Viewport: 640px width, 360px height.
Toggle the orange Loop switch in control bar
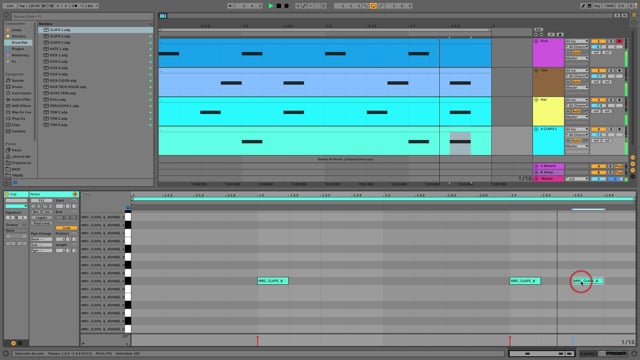tap(373, 6)
